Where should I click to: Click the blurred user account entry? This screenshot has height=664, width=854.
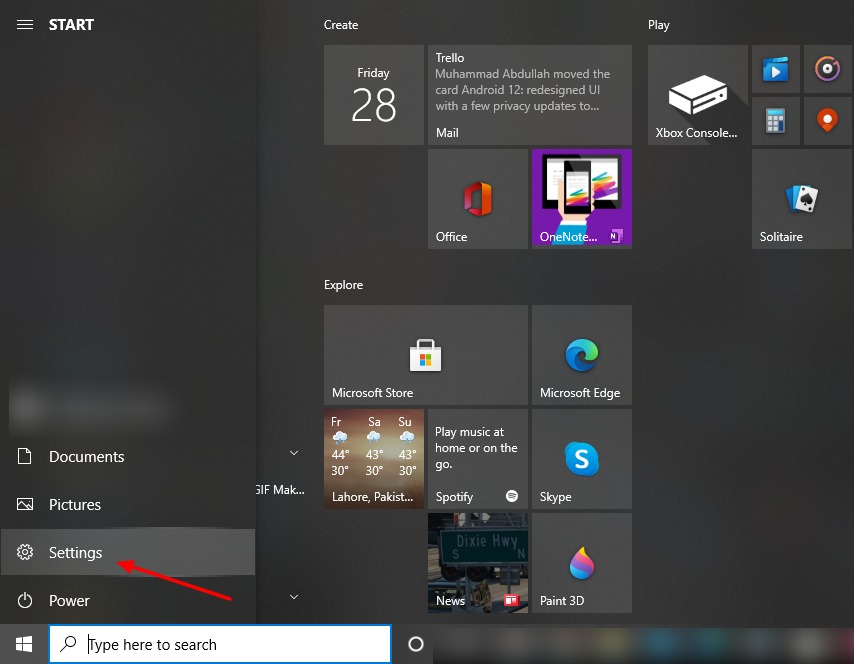click(x=90, y=407)
